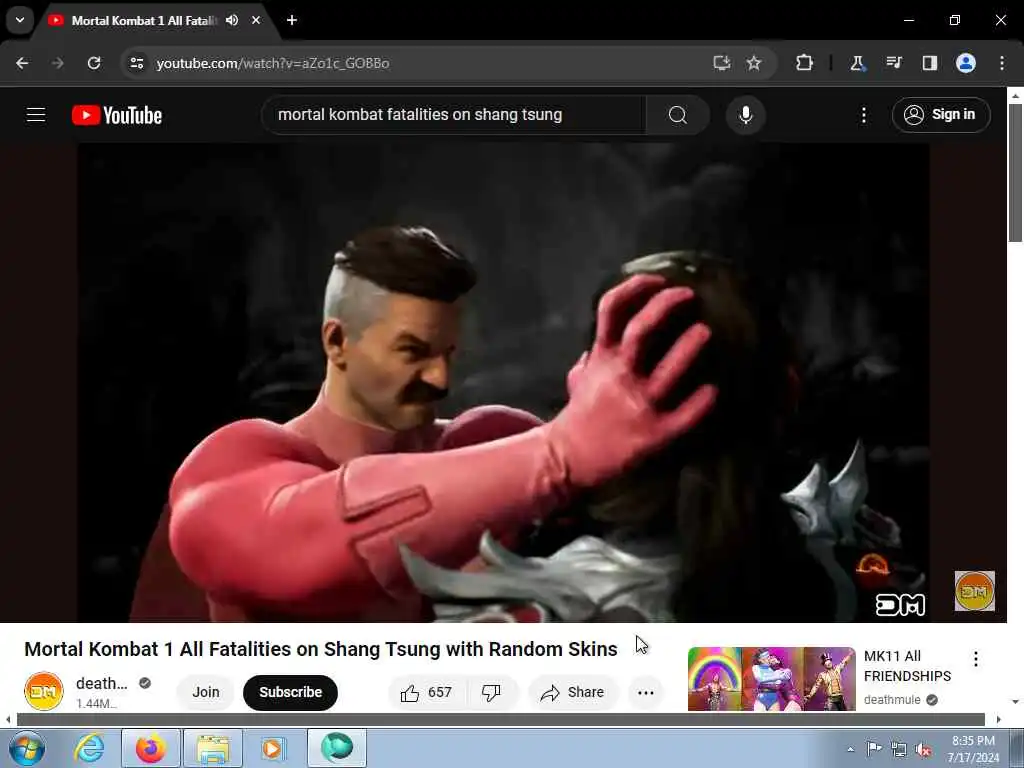Go to YouTube home via logo

(x=117, y=115)
